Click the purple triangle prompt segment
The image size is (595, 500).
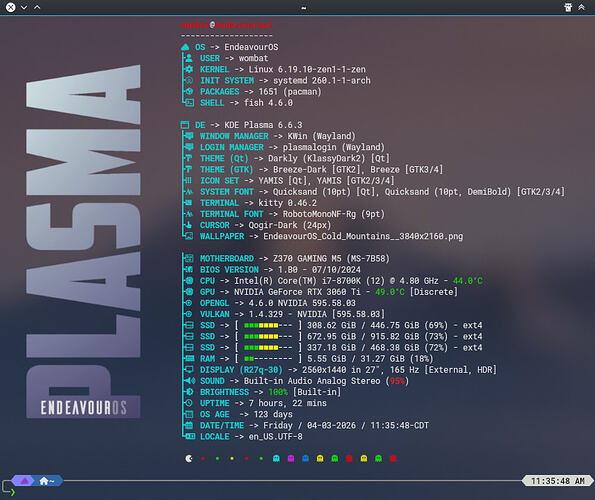24,481
